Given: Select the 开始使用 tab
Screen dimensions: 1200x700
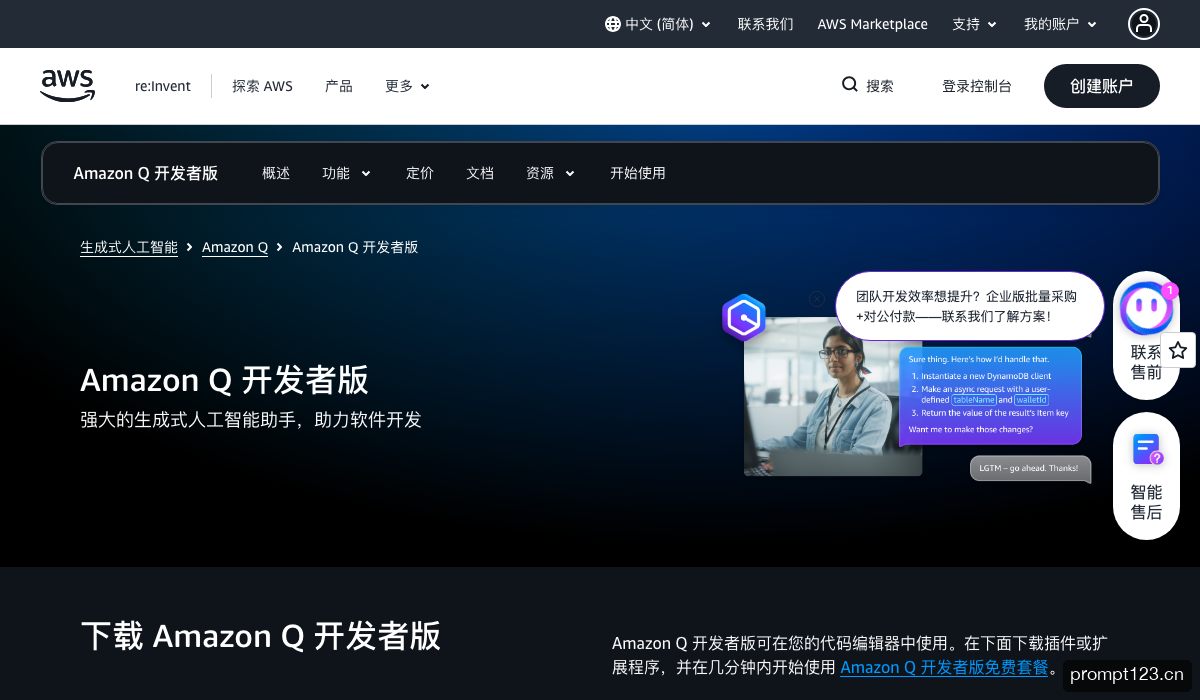Looking at the screenshot, I should tap(638, 173).
